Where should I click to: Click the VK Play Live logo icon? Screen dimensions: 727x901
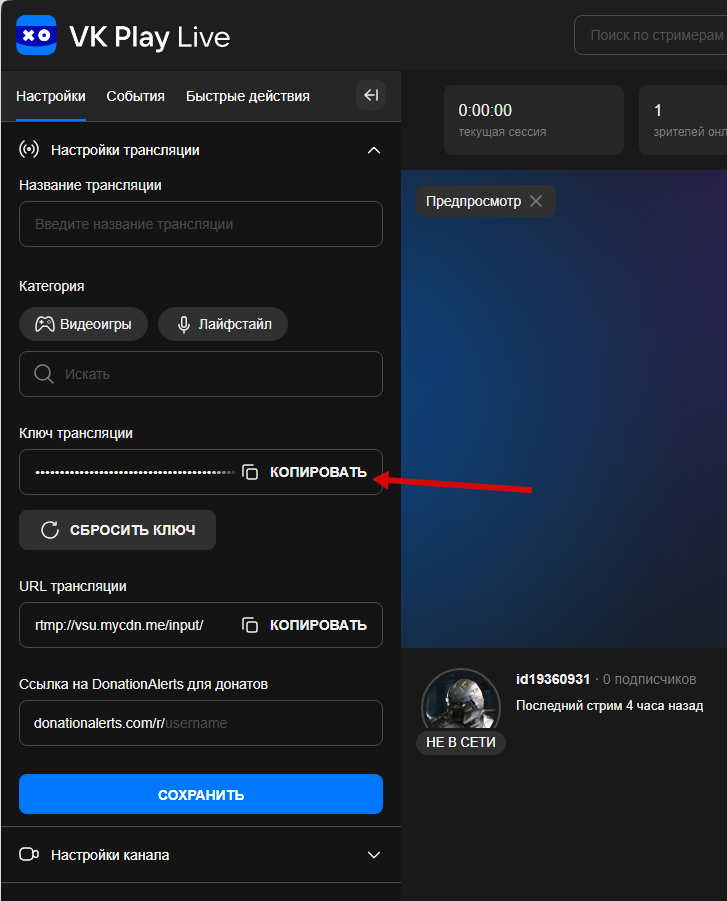pyautogui.click(x=36, y=36)
